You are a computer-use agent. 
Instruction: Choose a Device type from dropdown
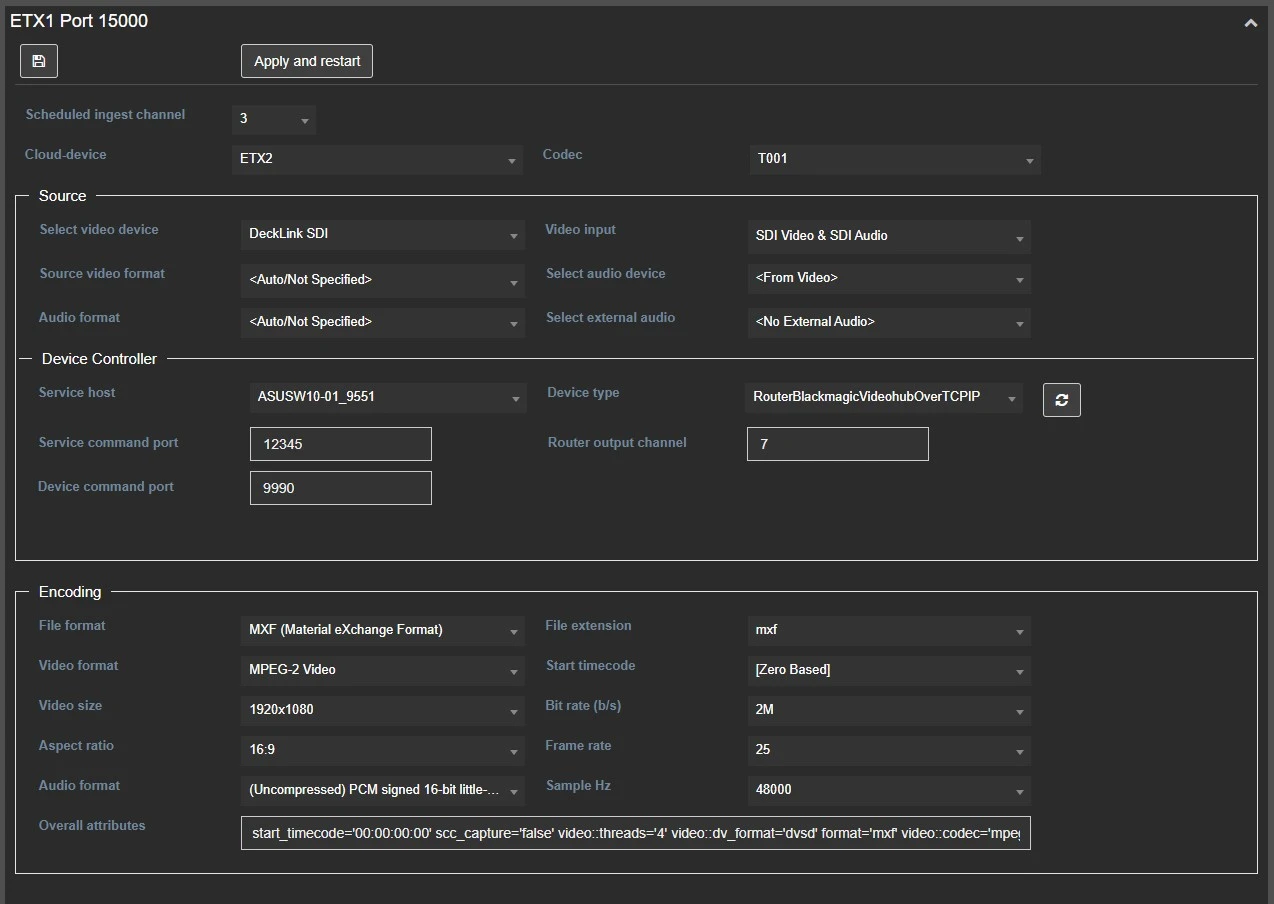point(883,397)
